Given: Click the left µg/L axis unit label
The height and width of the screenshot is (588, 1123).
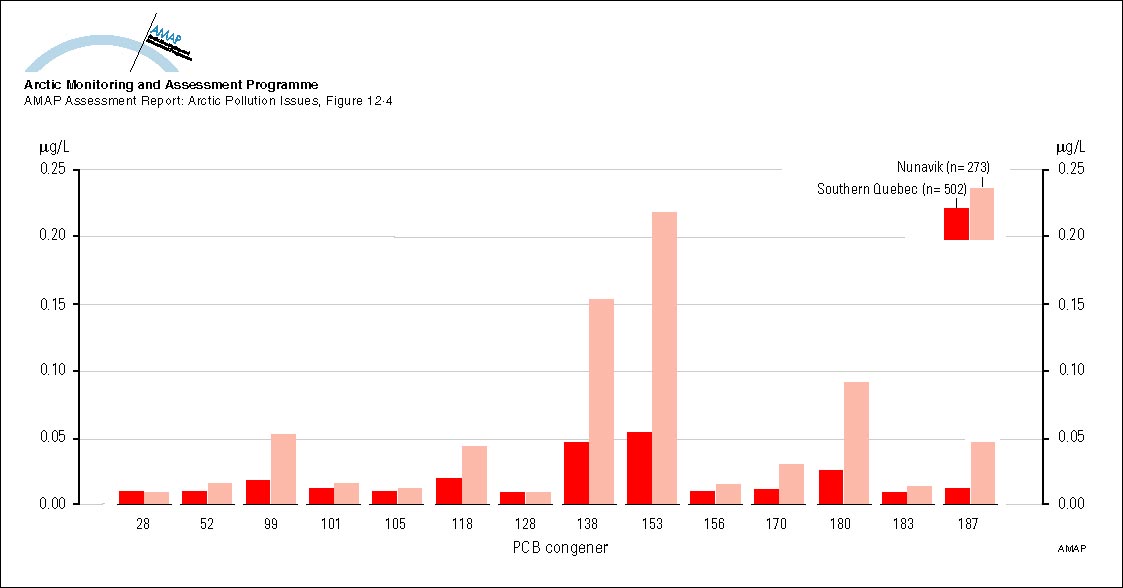Looking at the screenshot, I should point(54,147).
